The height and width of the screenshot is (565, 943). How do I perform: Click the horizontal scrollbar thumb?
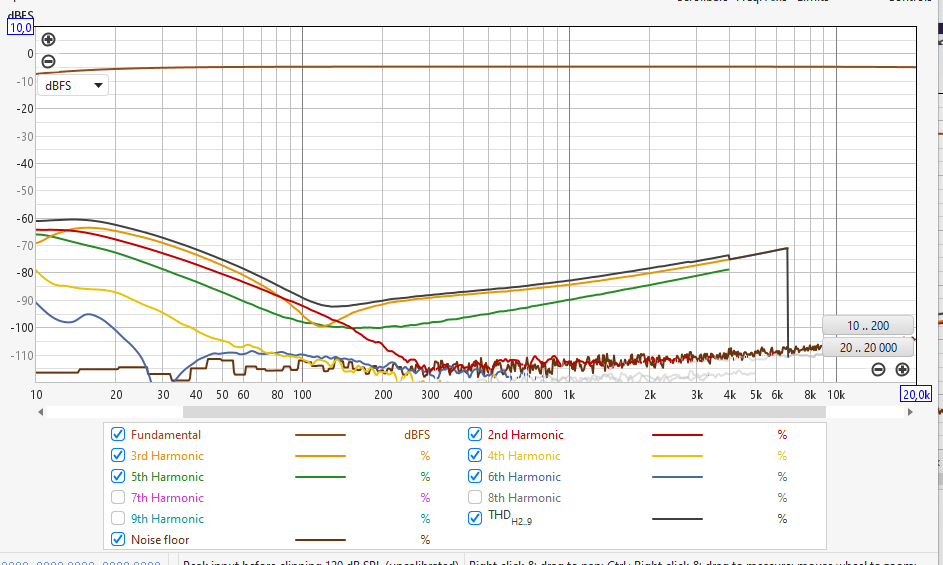click(x=504, y=412)
